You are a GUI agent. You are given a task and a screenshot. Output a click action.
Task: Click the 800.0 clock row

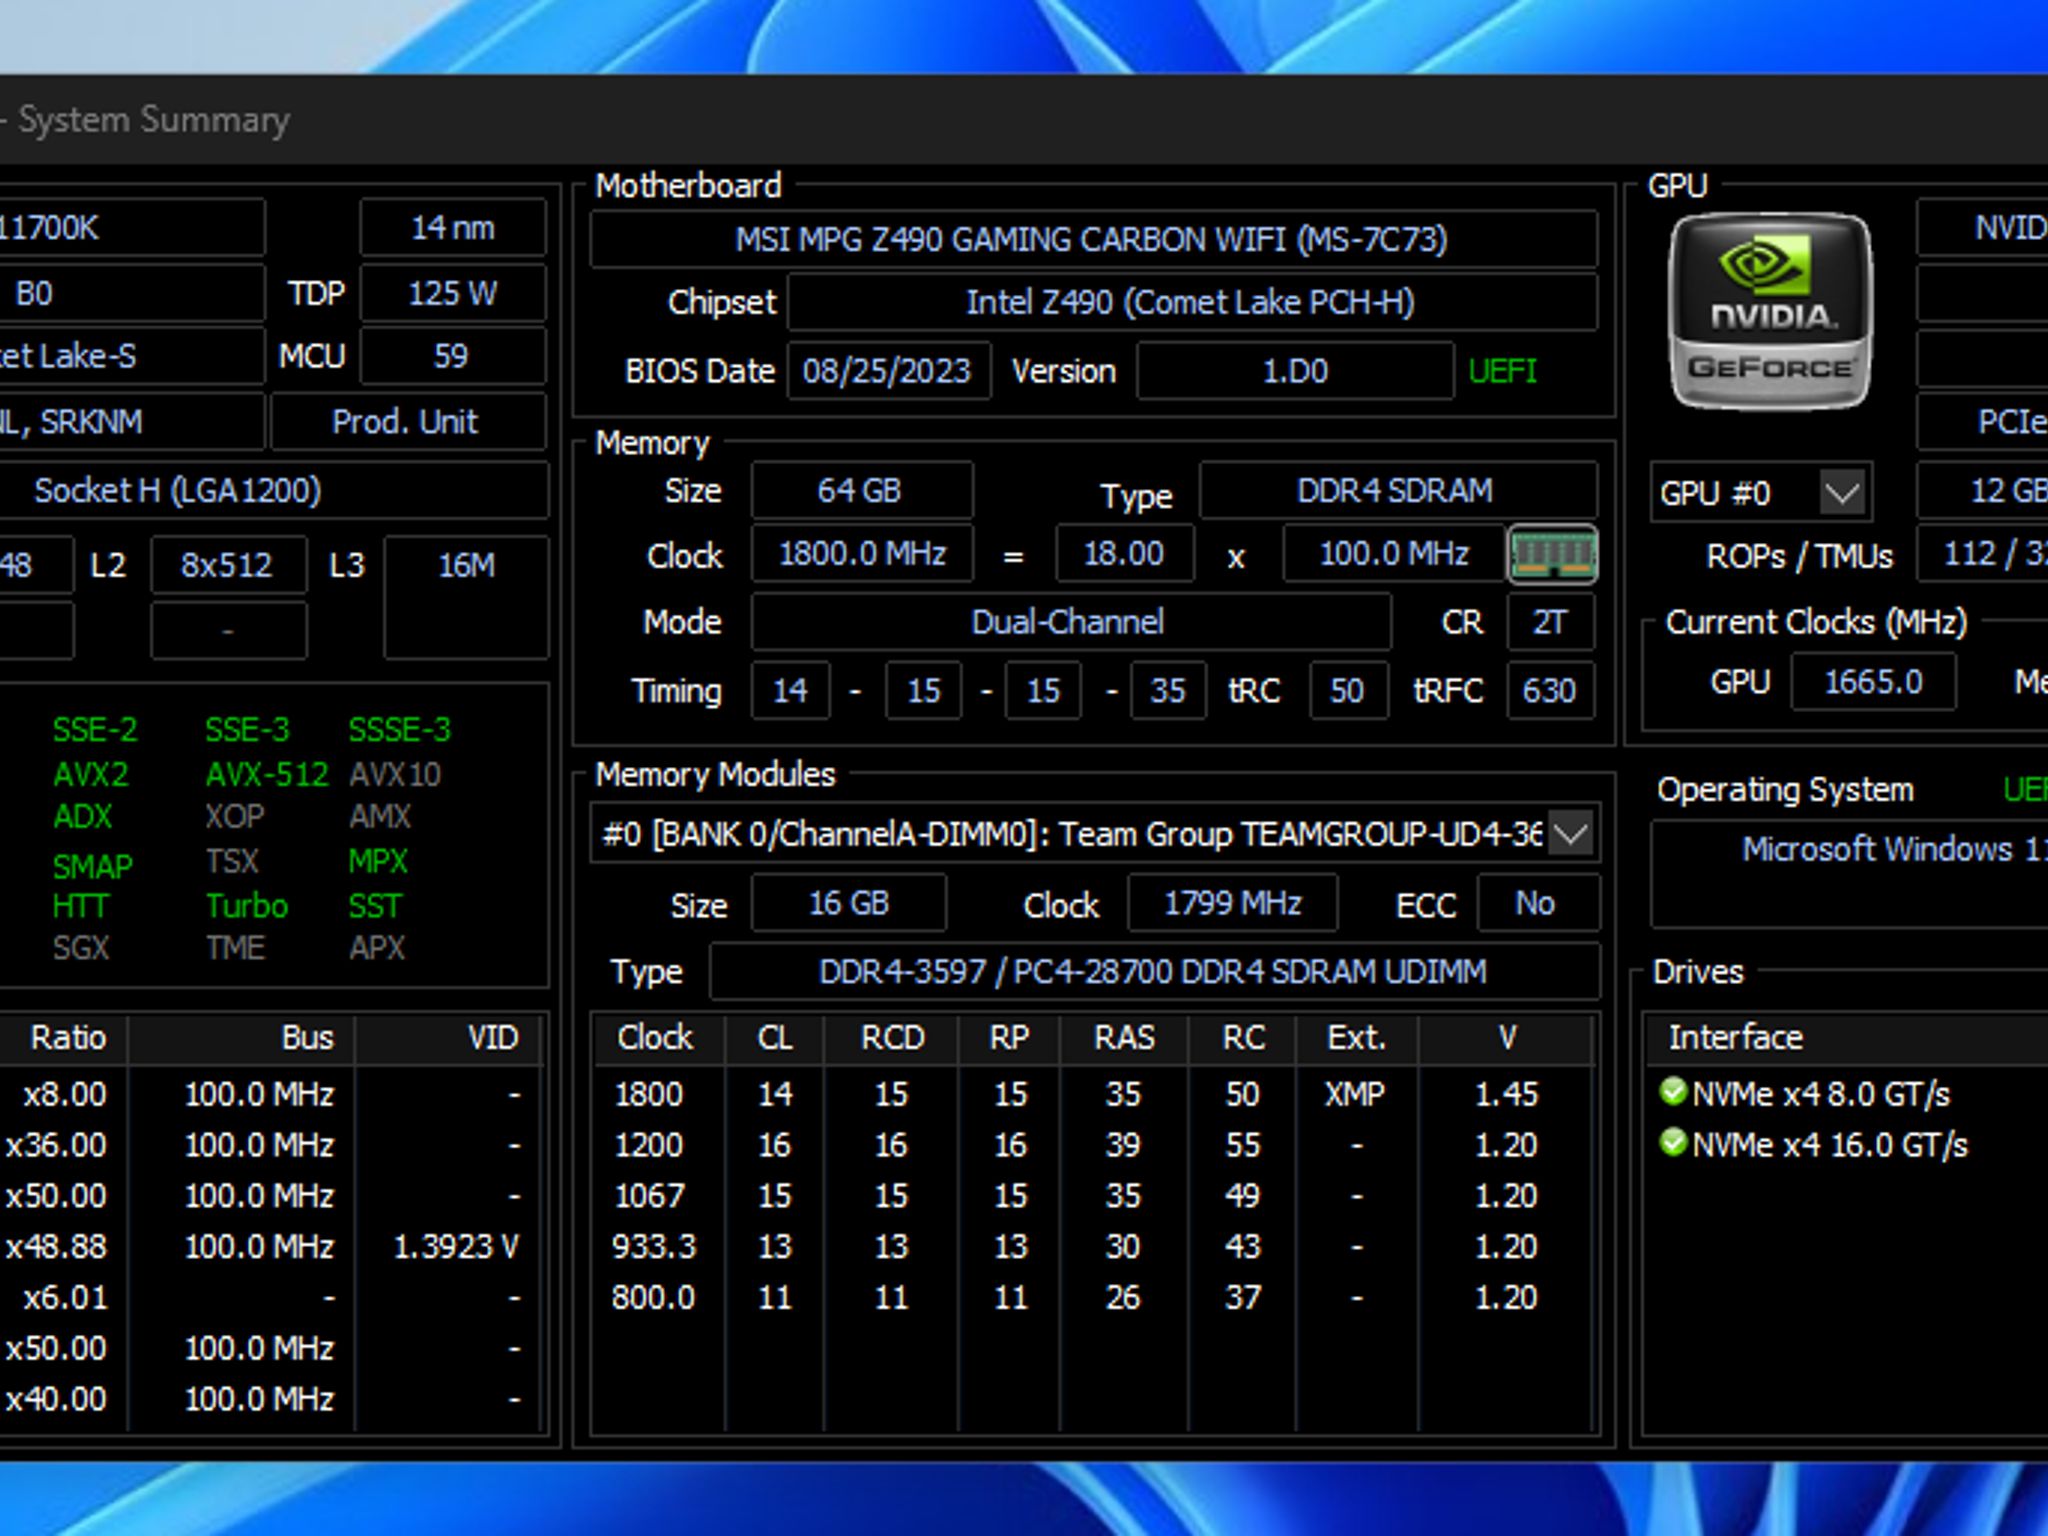click(1092, 1297)
